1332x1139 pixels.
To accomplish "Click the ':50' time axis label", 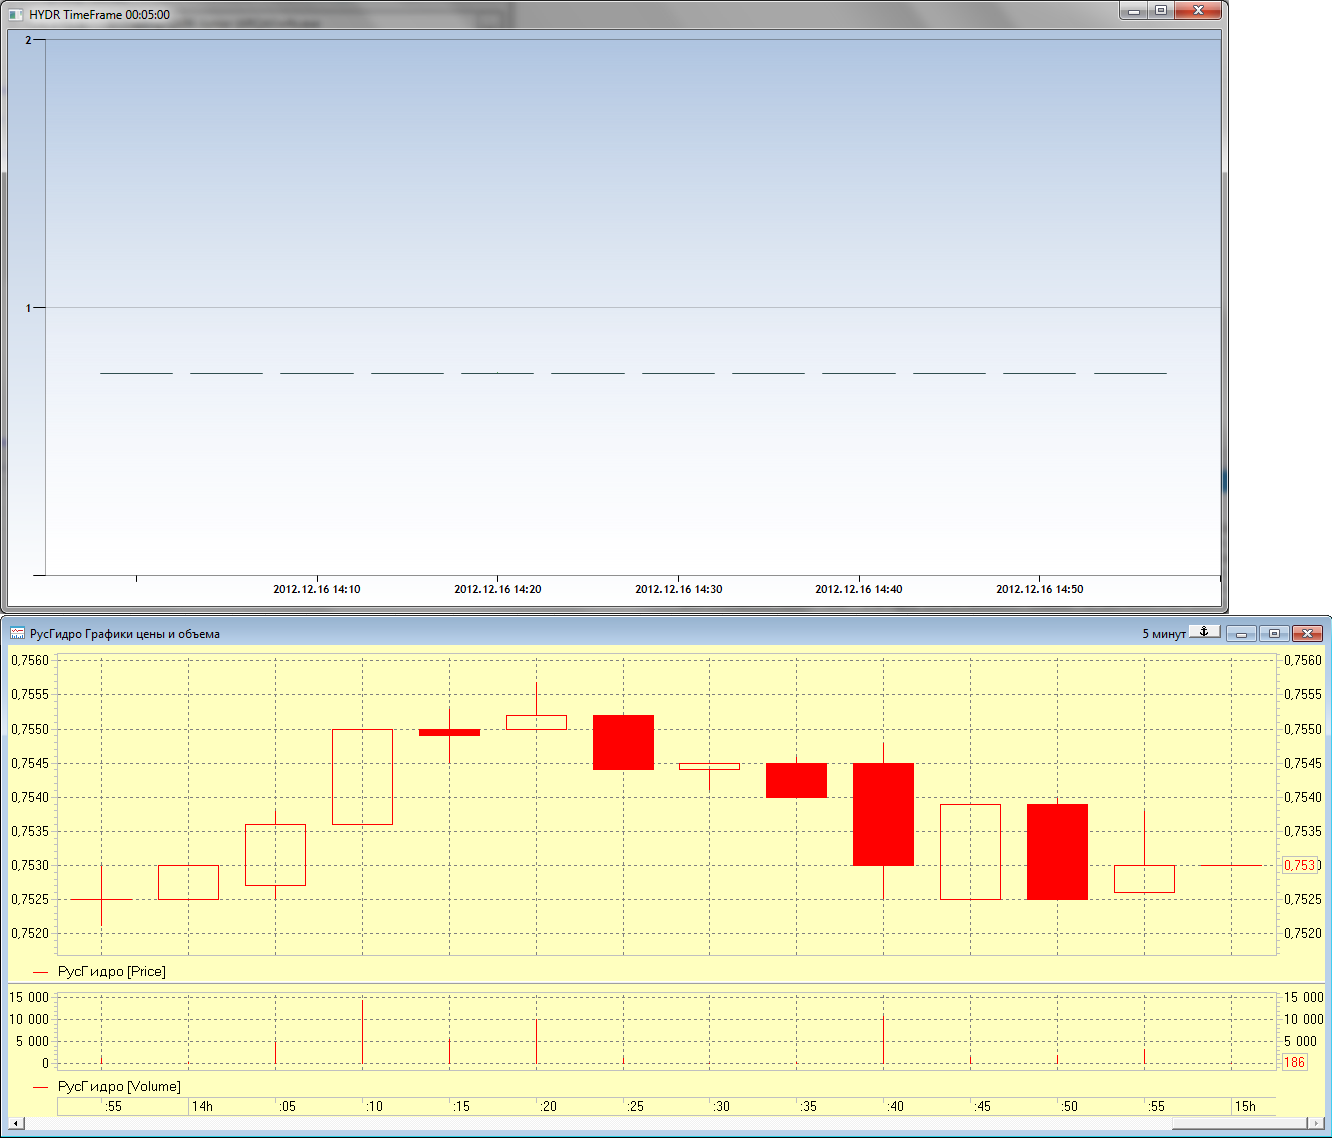I will (x=1069, y=1106).
